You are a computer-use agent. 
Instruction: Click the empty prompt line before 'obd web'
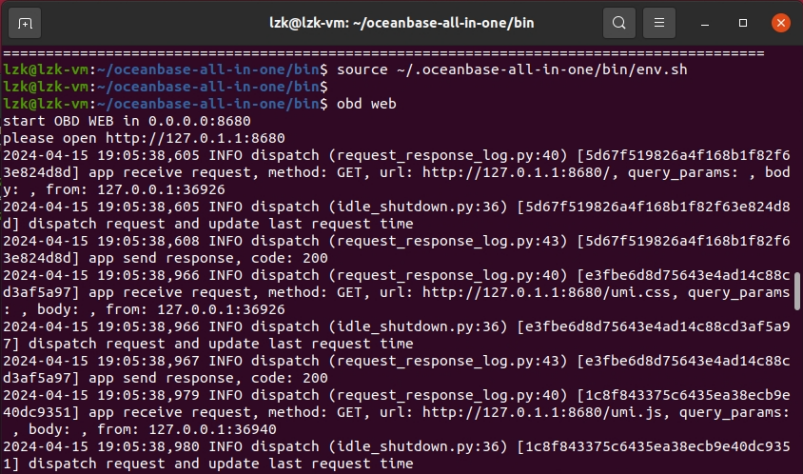165,87
